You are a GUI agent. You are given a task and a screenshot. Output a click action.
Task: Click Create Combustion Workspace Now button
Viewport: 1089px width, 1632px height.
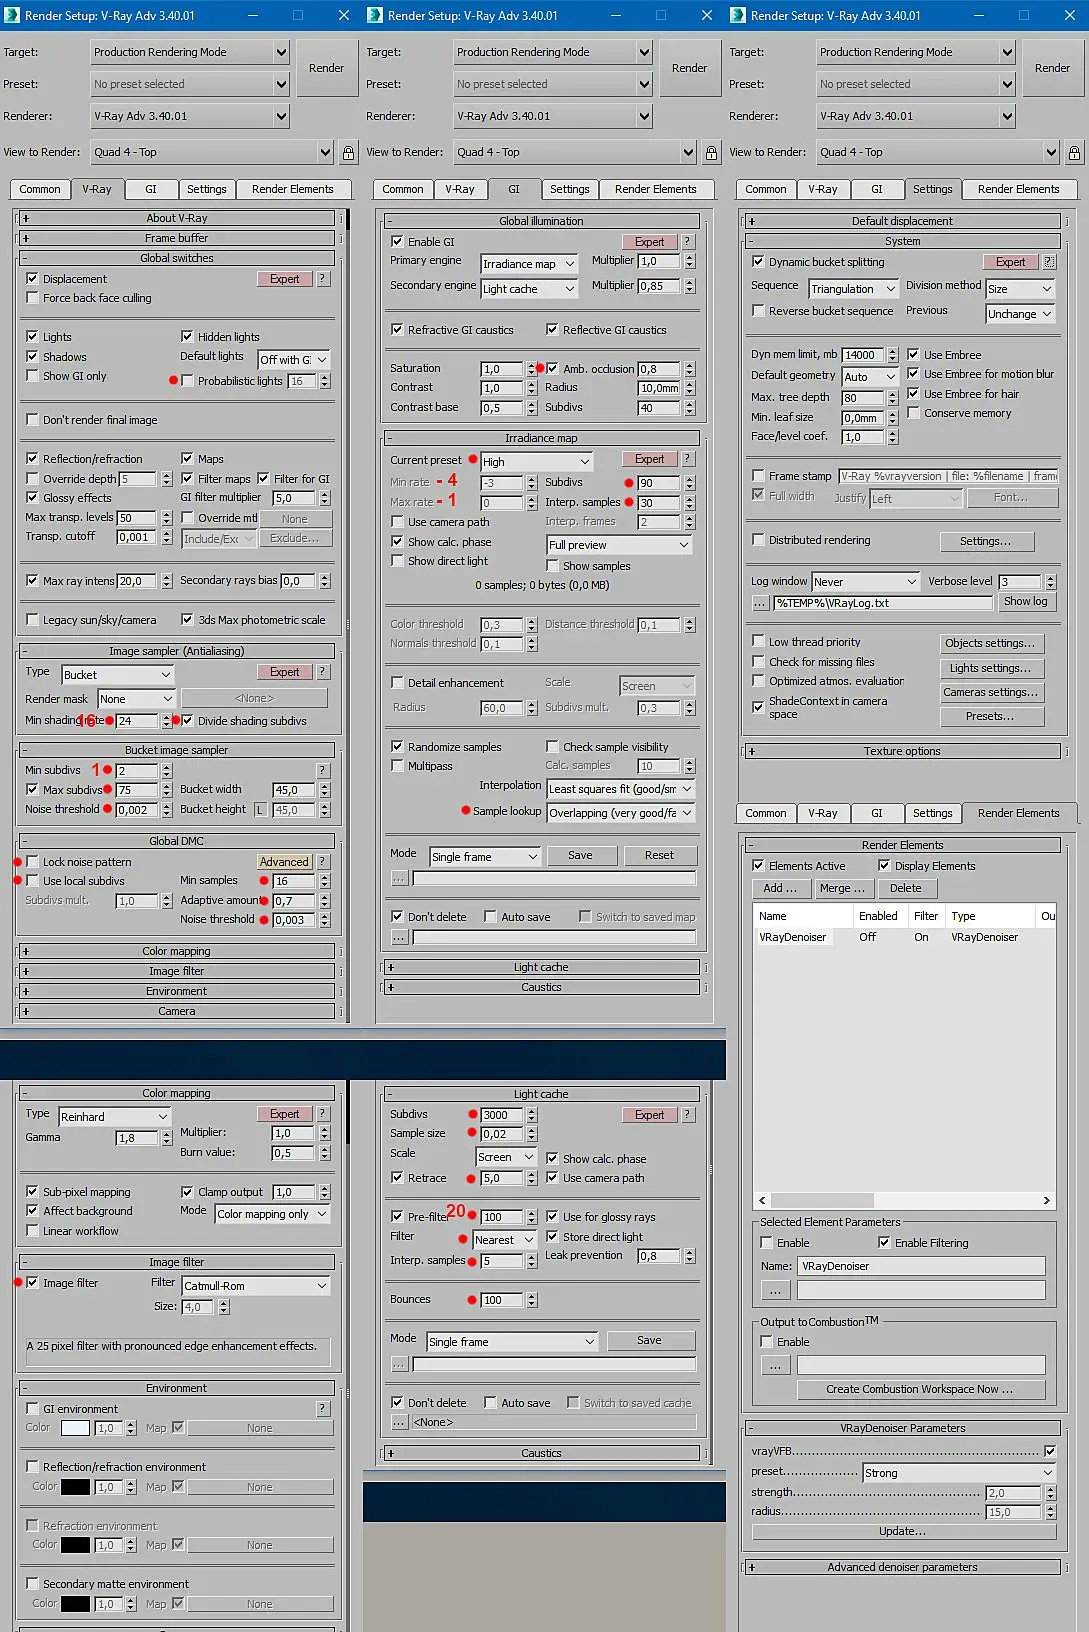919,1389
